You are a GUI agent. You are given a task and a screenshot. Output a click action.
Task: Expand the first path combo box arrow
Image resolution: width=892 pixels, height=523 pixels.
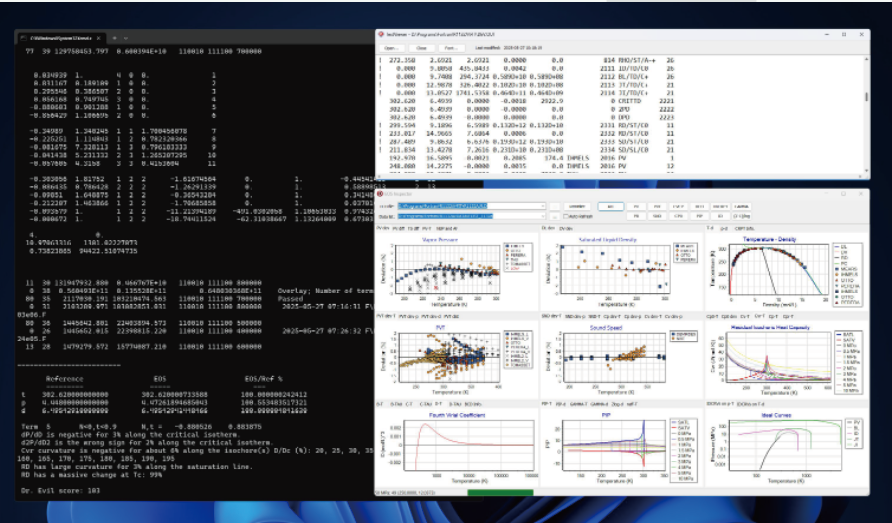coord(543,207)
